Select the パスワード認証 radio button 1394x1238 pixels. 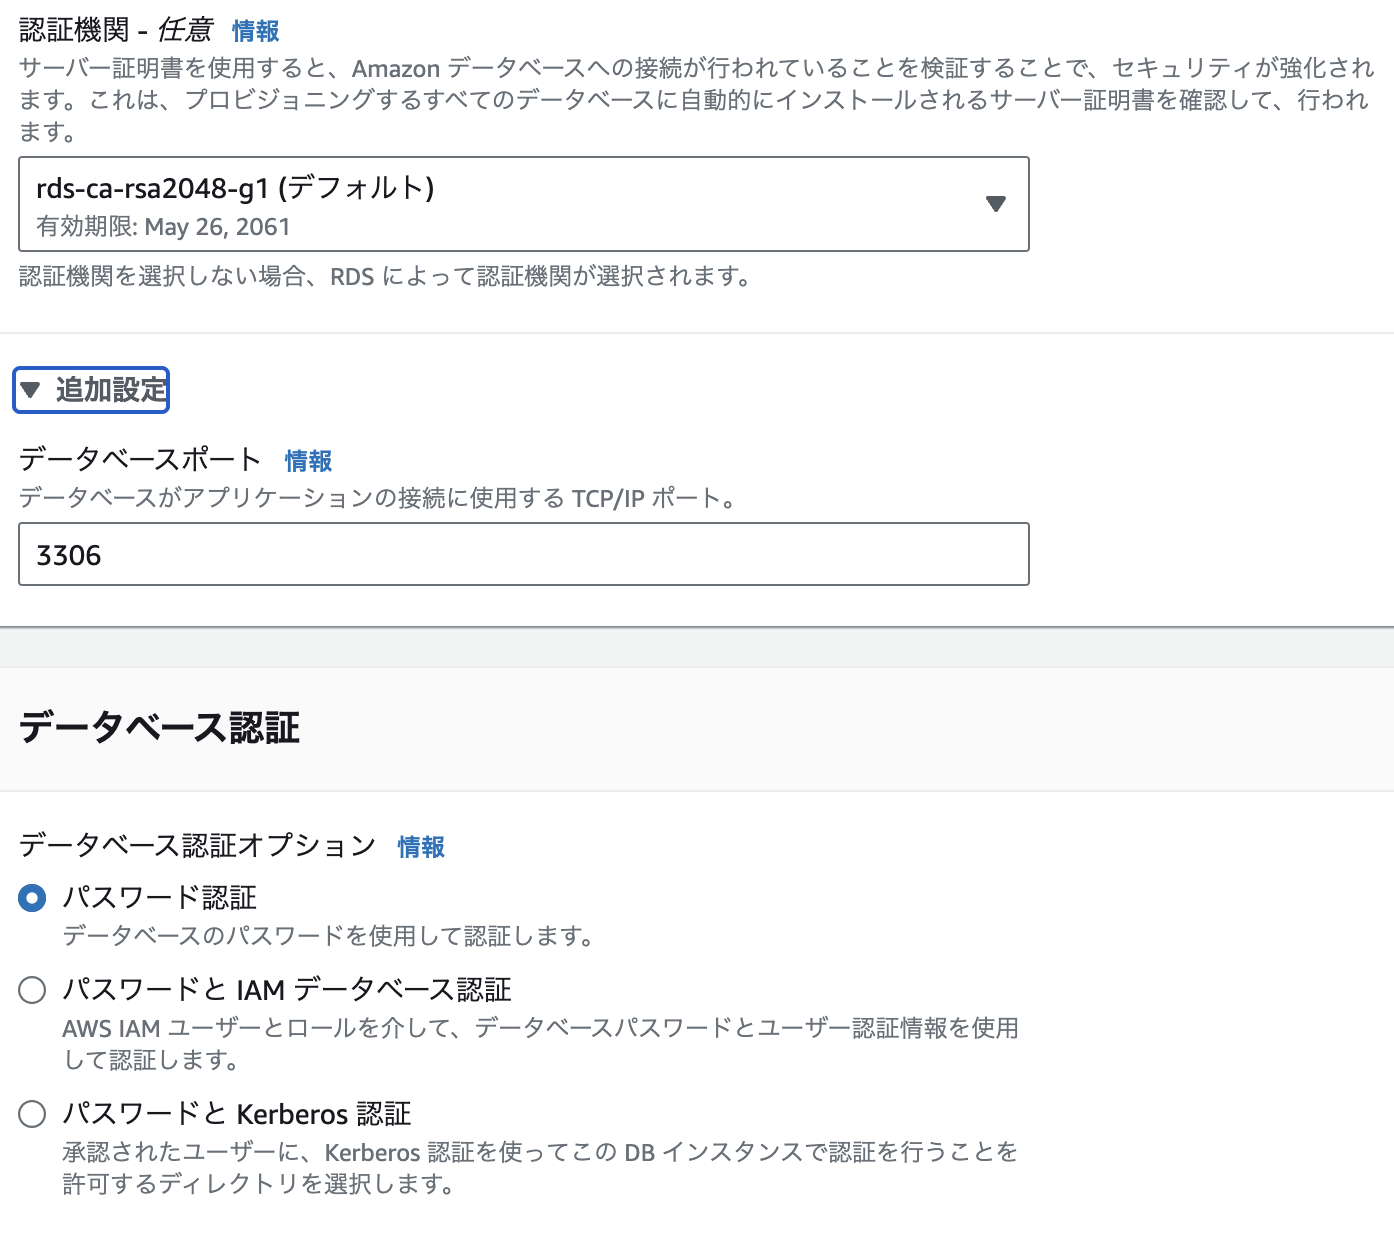tap(31, 899)
